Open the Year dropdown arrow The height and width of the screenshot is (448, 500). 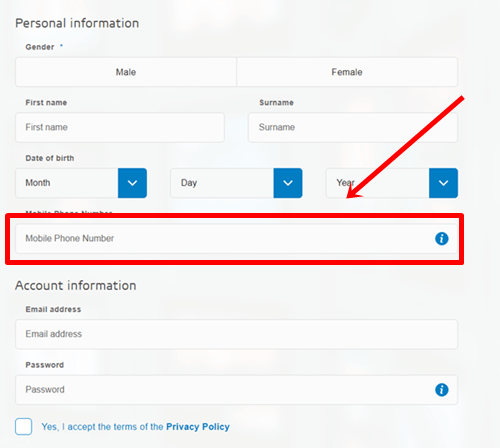click(443, 183)
